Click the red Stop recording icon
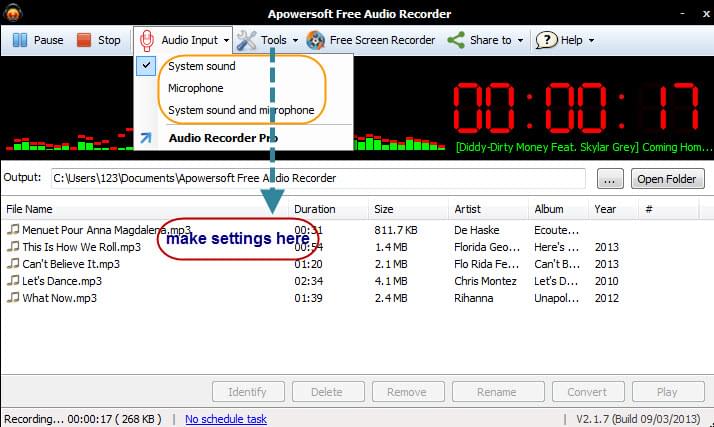 pos(83,40)
